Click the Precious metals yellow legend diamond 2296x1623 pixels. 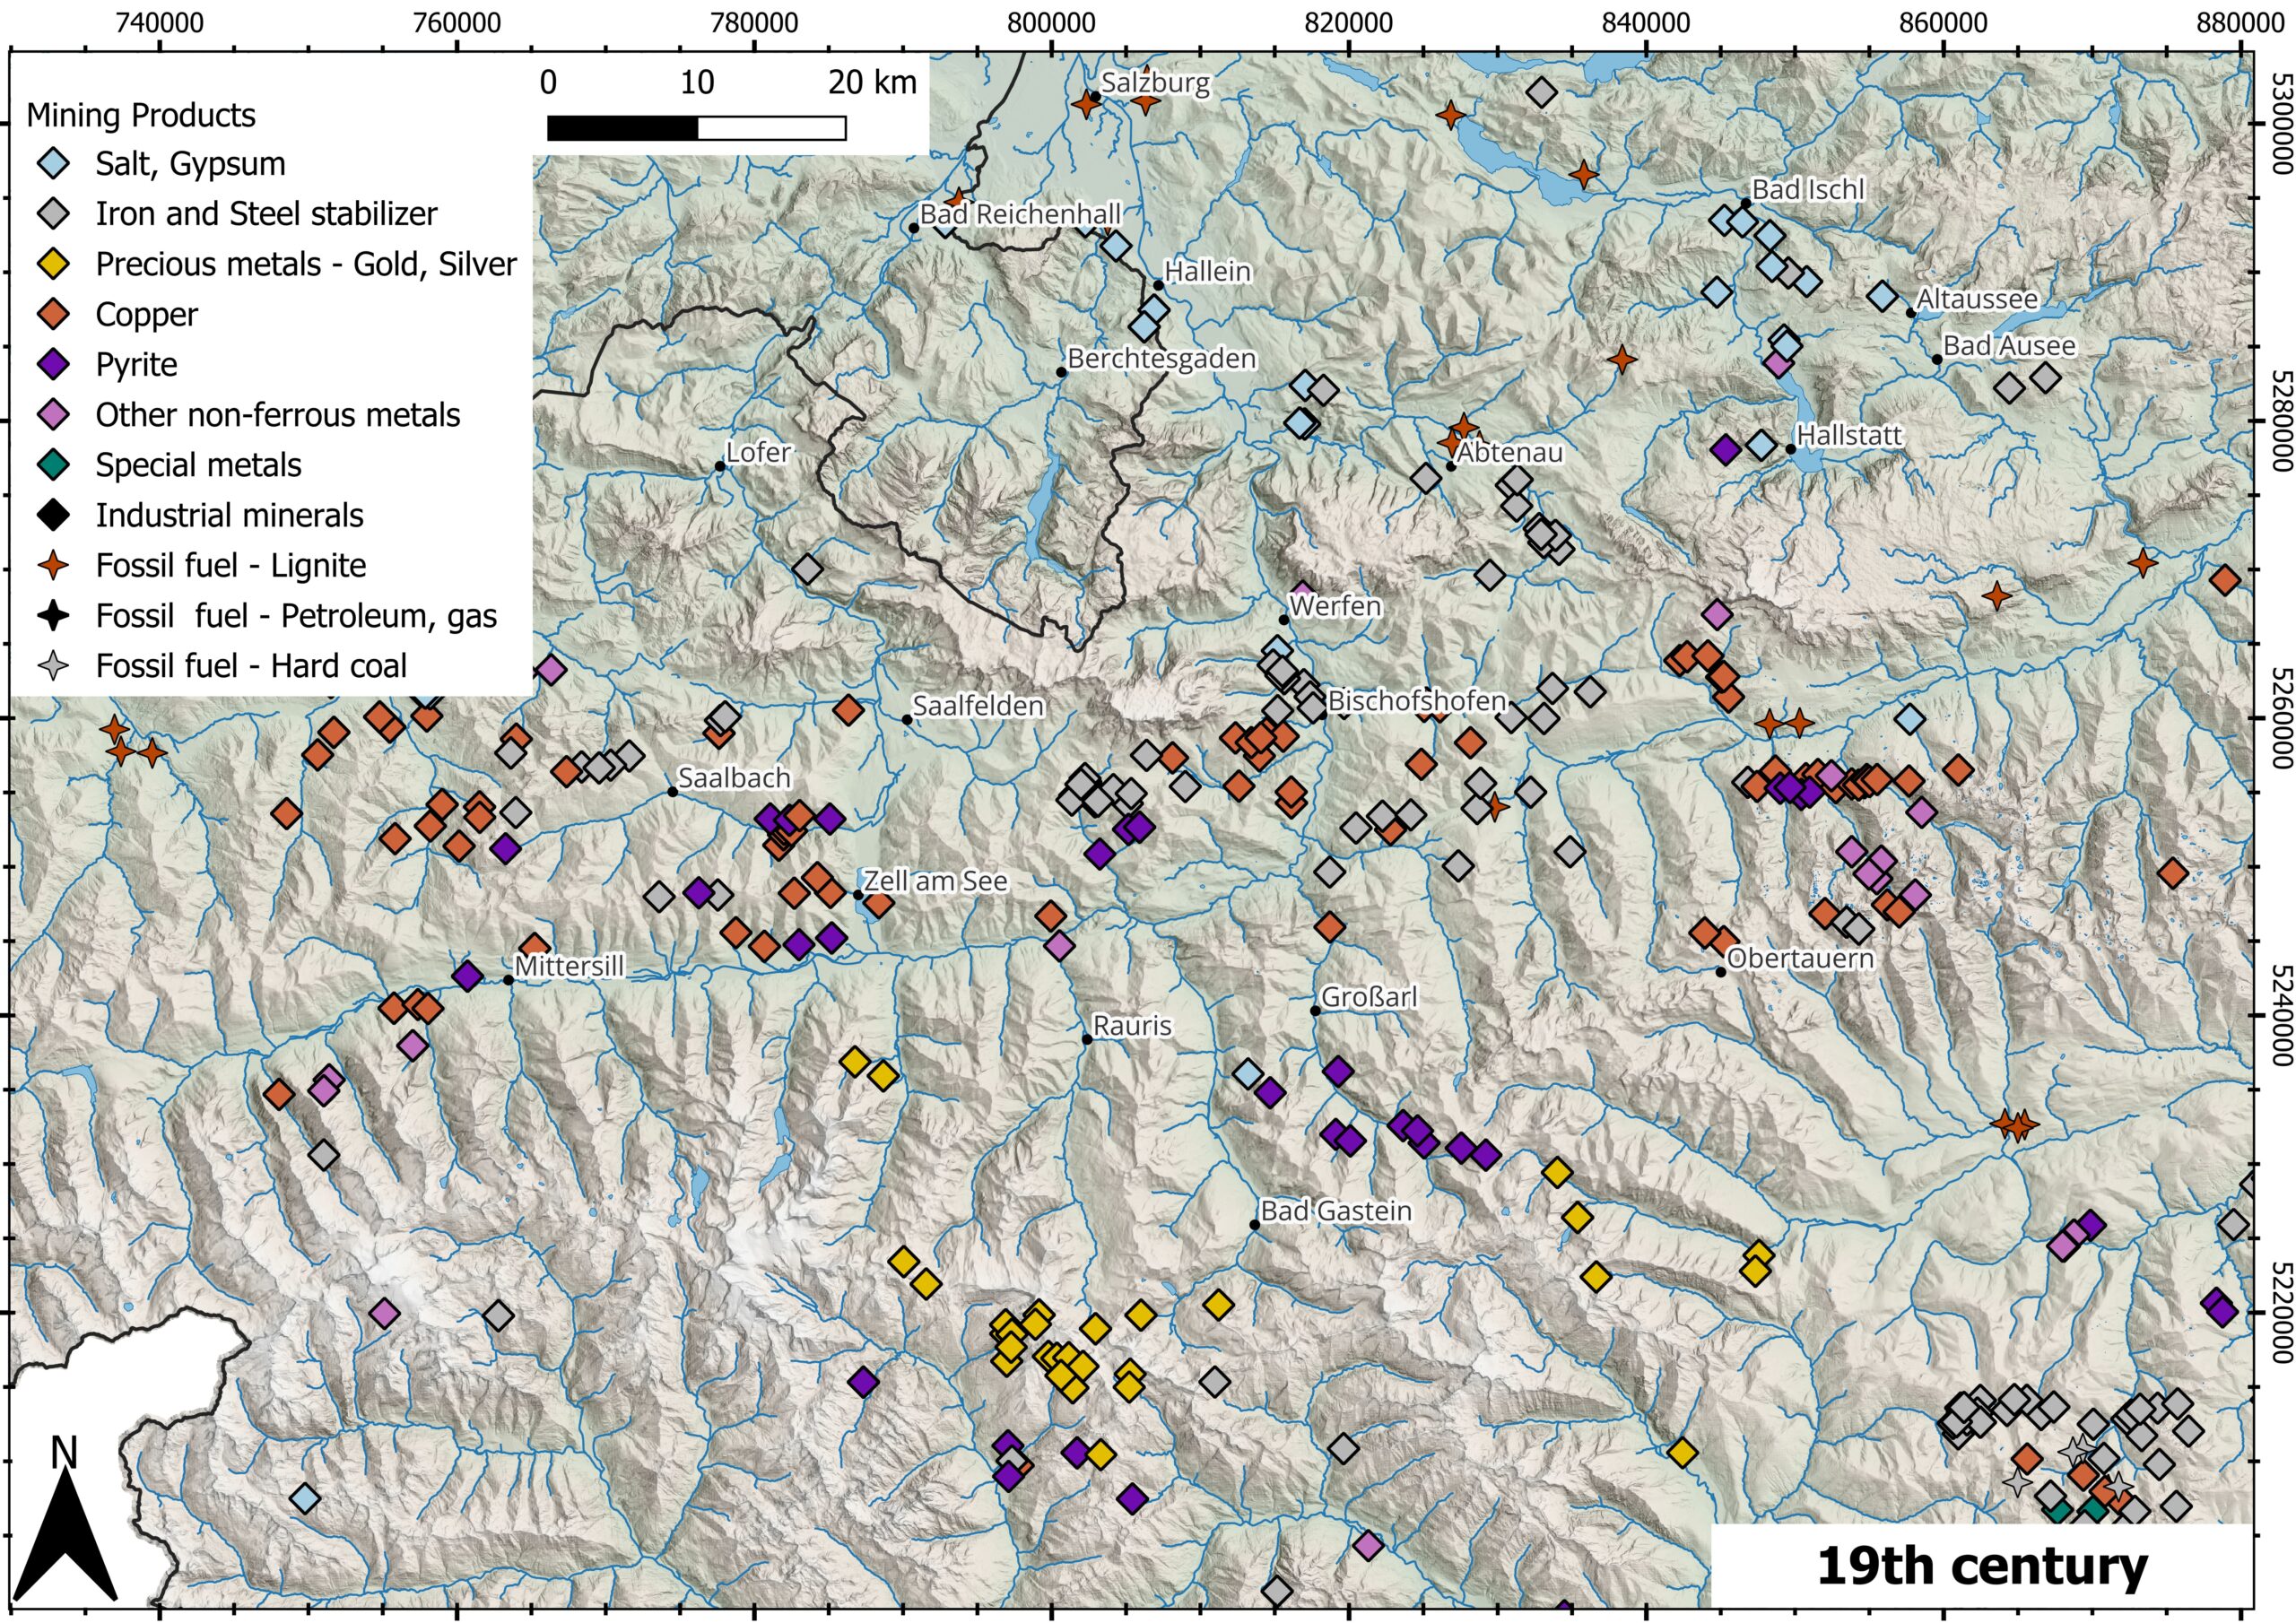[x=52, y=264]
